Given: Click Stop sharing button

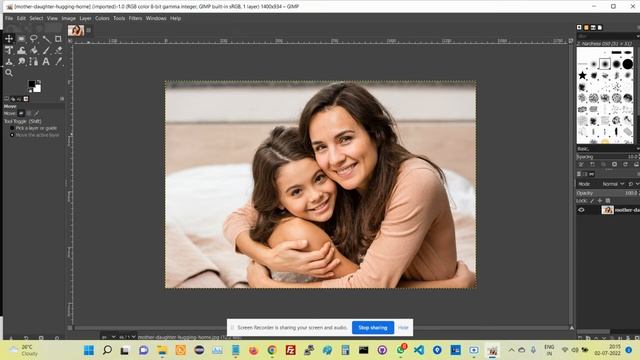Looking at the screenshot, I should coord(373,327).
